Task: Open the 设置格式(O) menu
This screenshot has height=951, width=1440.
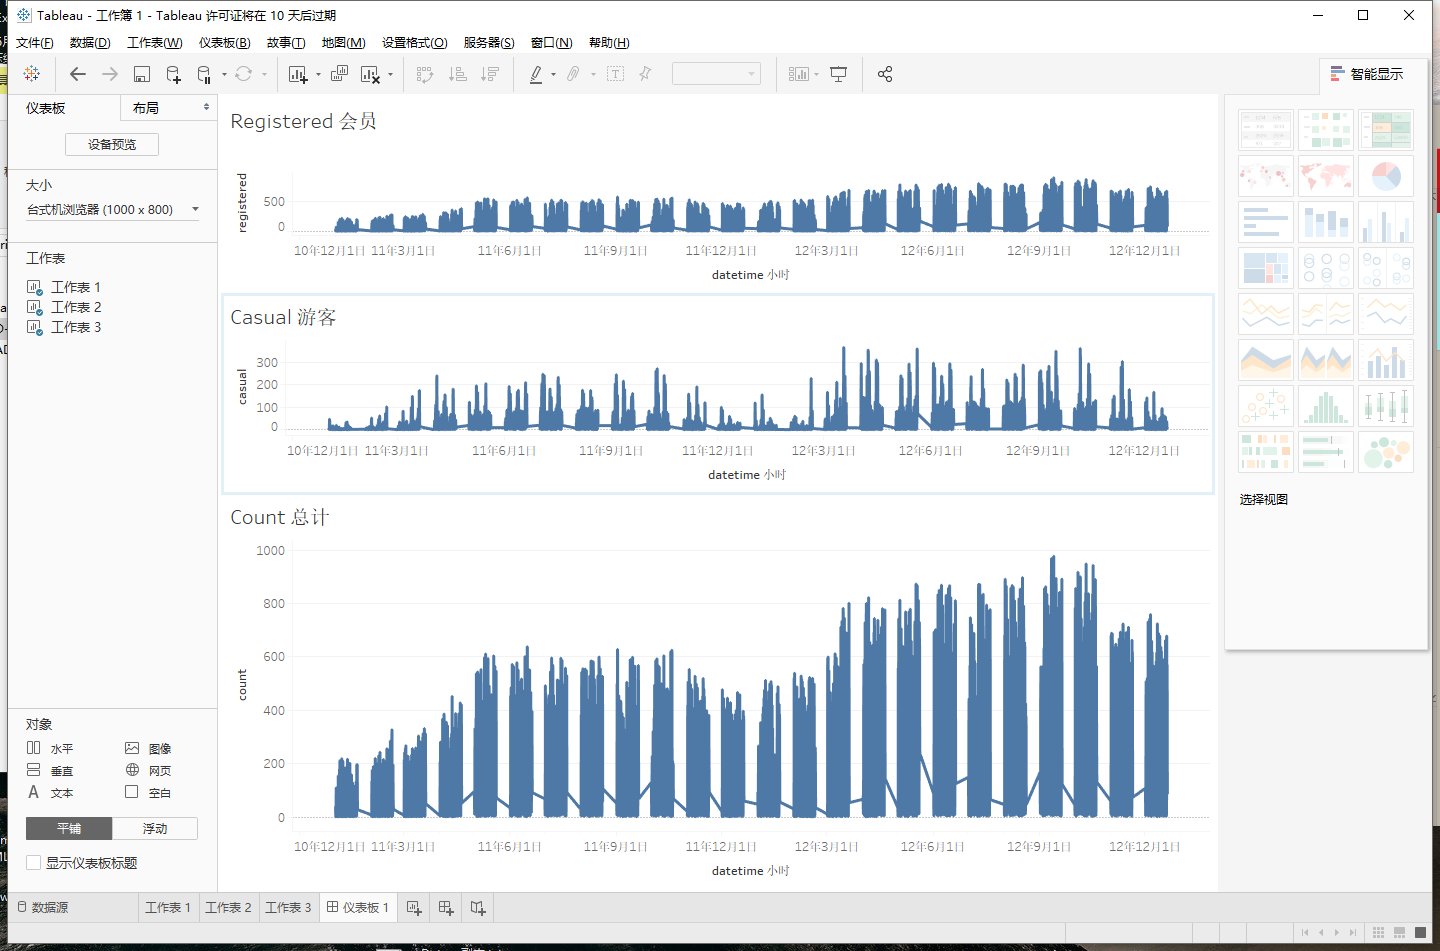Action: pyautogui.click(x=414, y=42)
